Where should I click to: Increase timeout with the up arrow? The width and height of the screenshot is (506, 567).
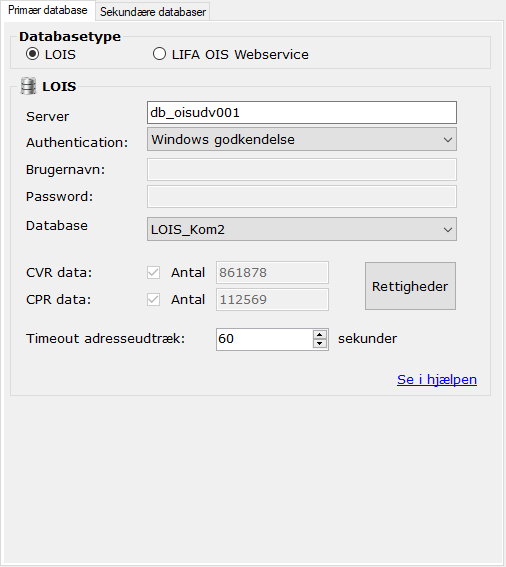click(x=320, y=334)
